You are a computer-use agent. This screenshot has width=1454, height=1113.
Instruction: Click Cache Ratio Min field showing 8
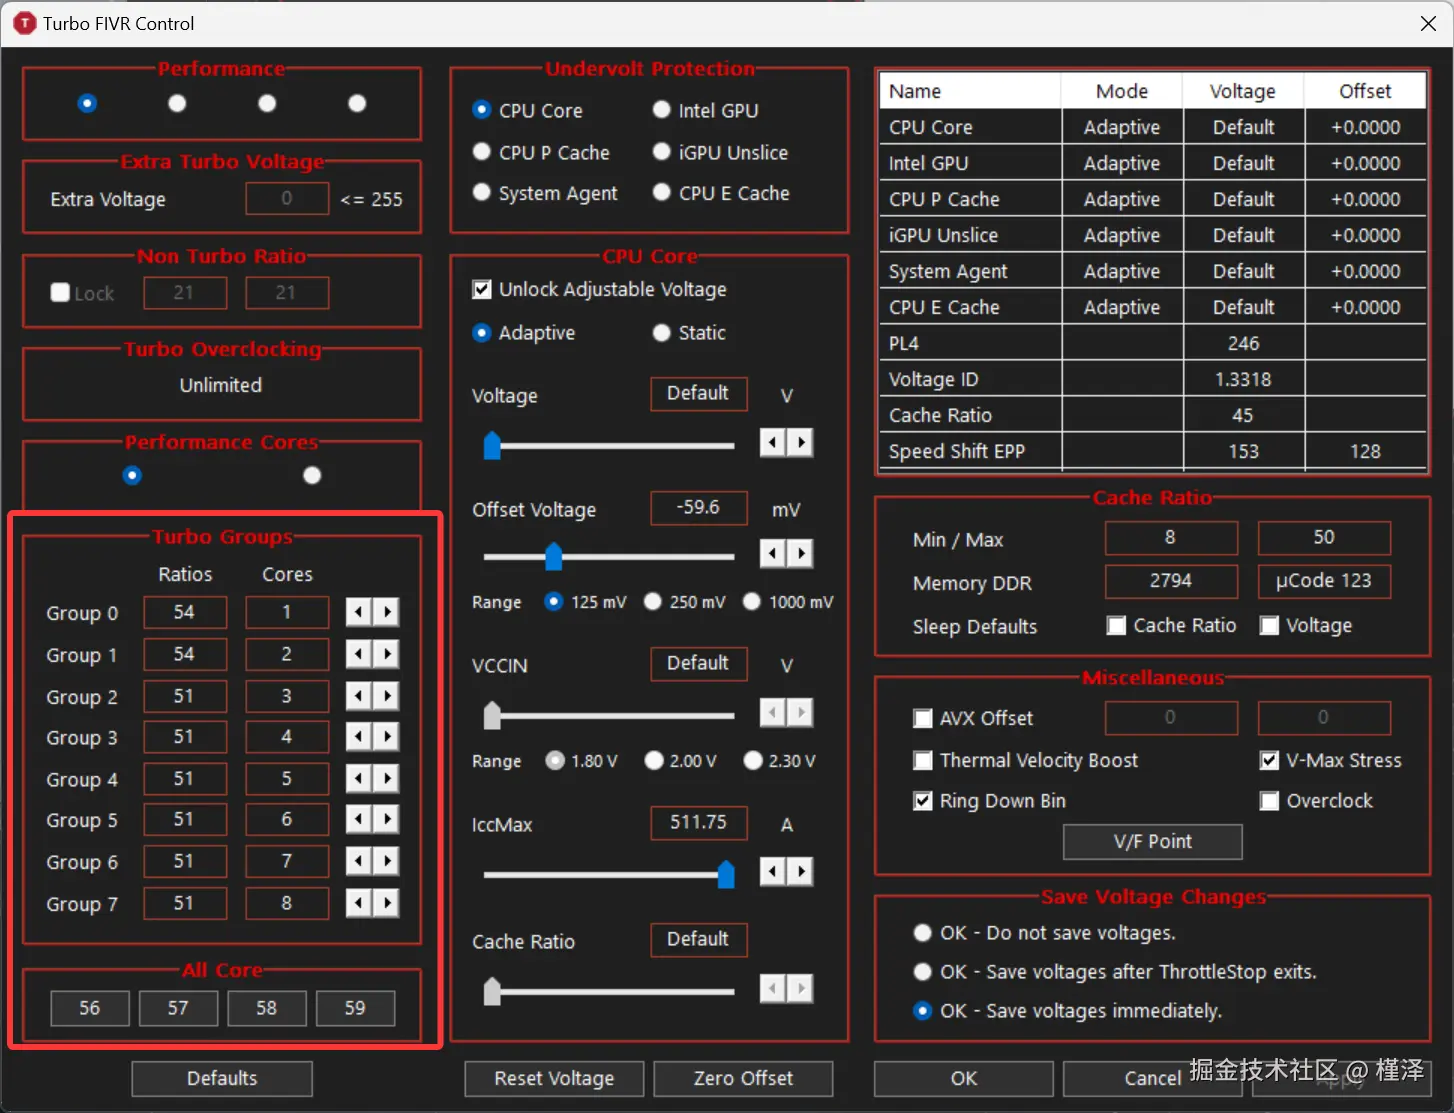[1171, 537]
